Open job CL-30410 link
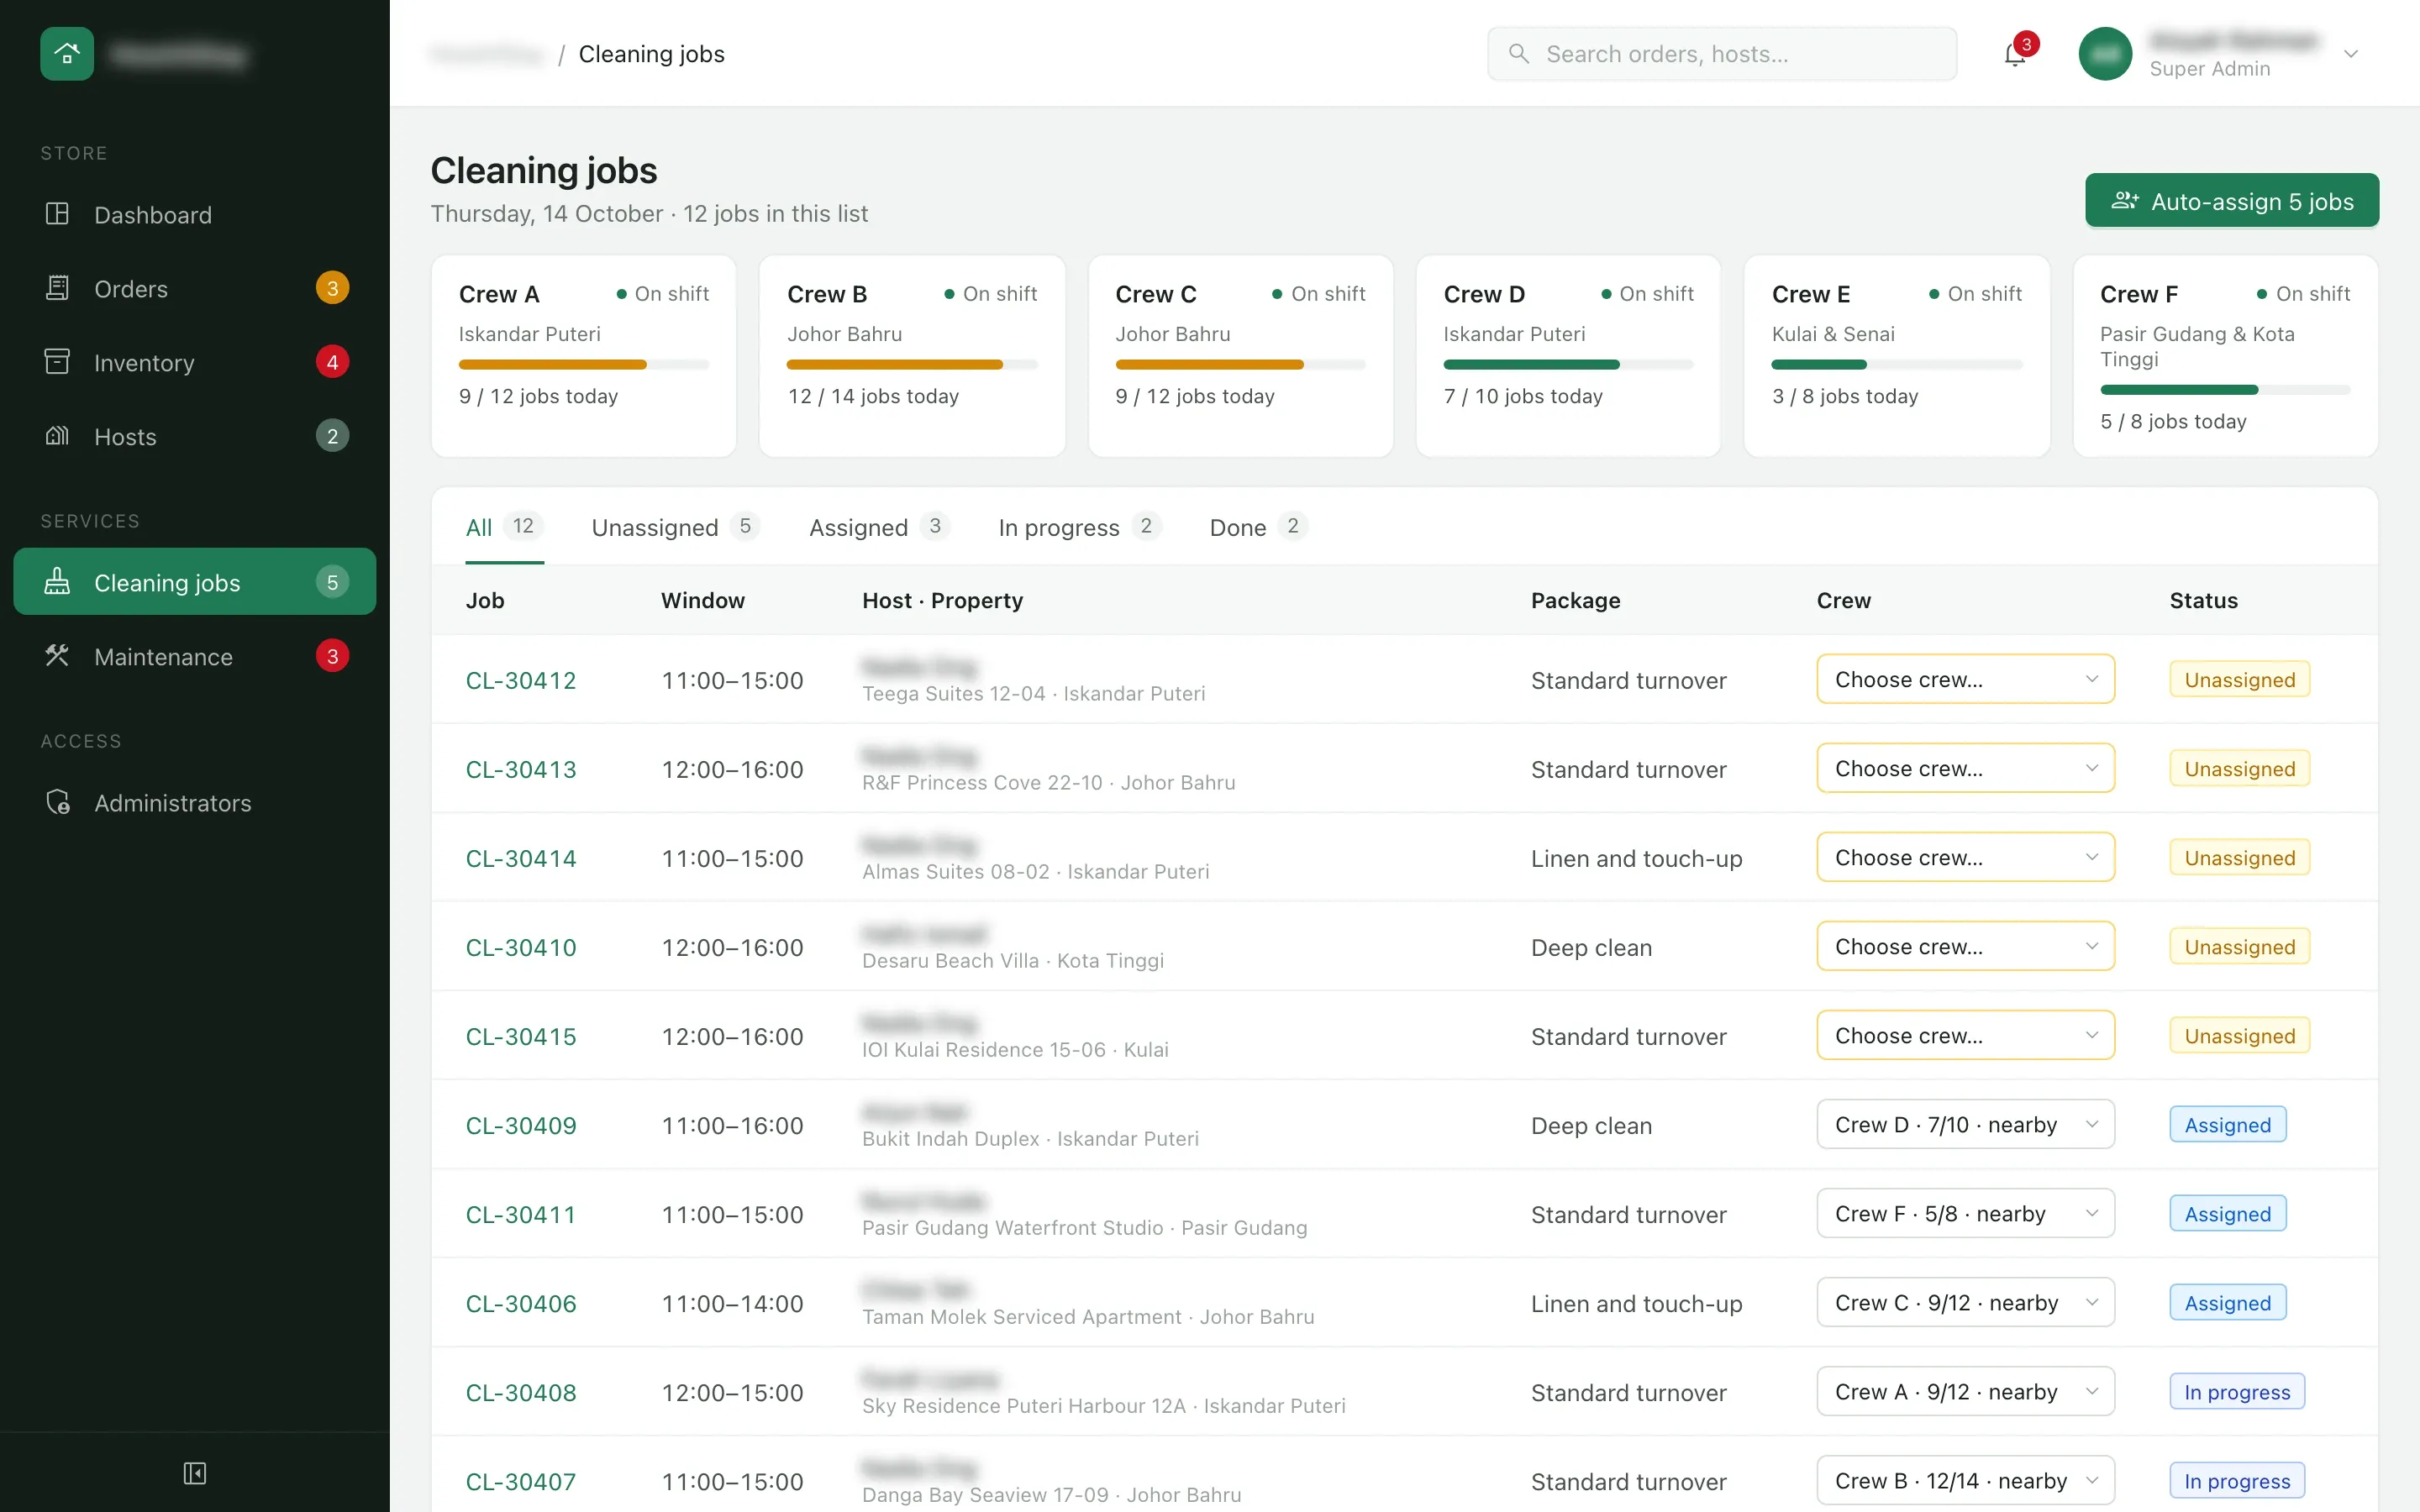The height and width of the screenshot is (1512, 2420). point(521,947)
